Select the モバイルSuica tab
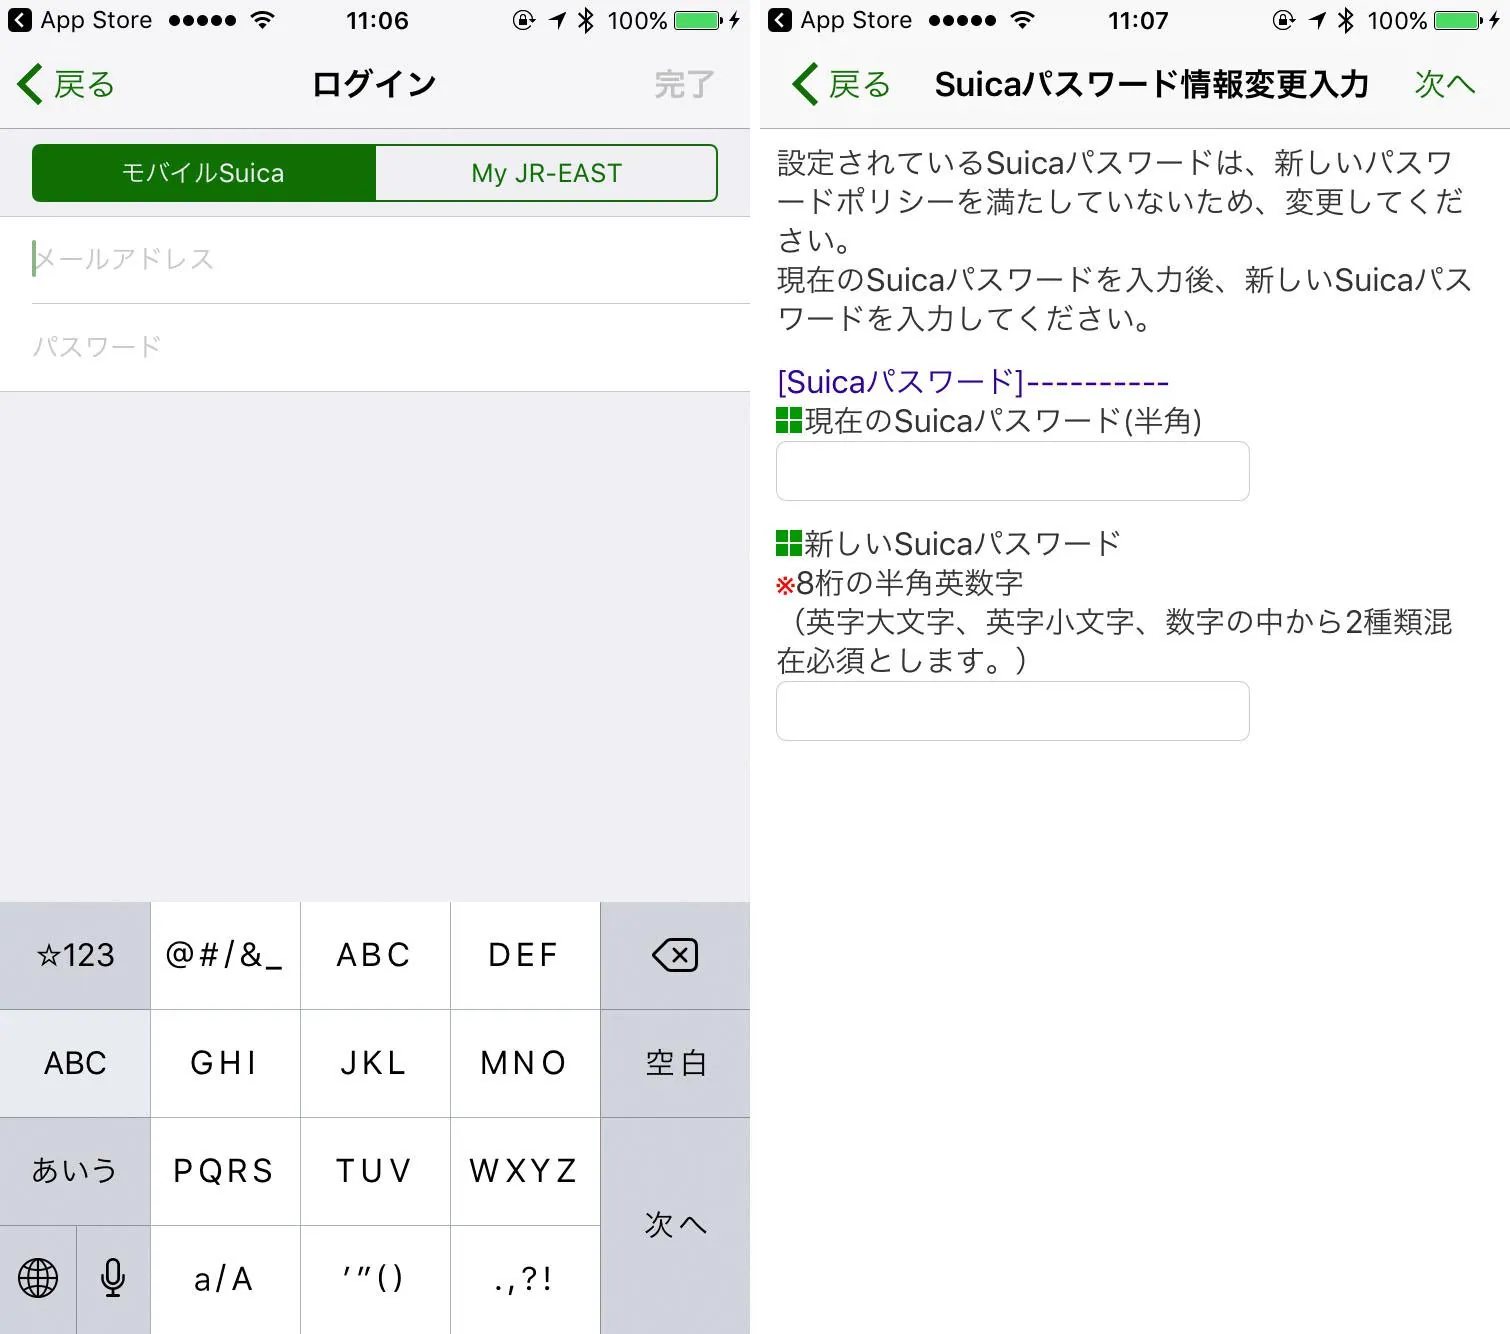This screenshot has width=1510, height=1334. 204,173
